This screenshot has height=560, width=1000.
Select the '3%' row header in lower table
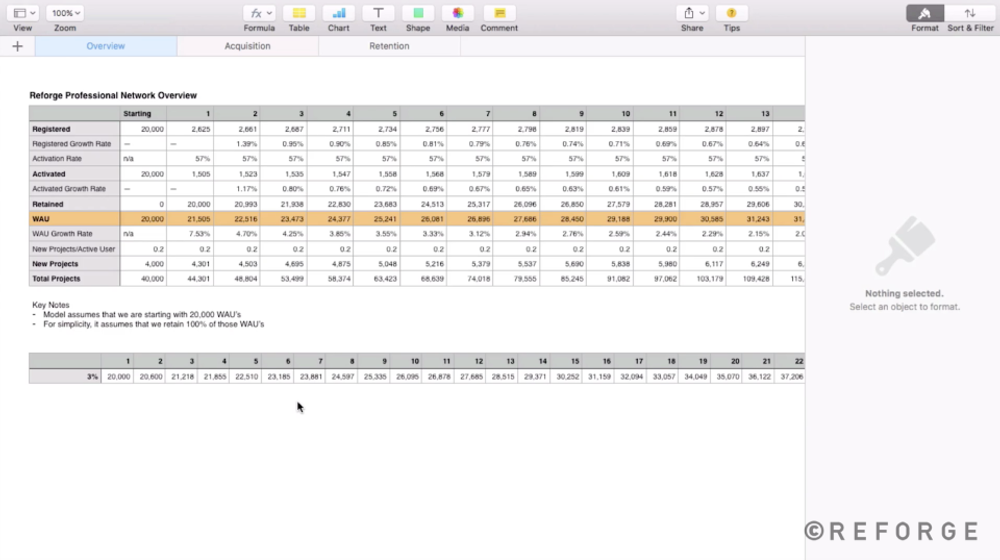pos(65,376)
